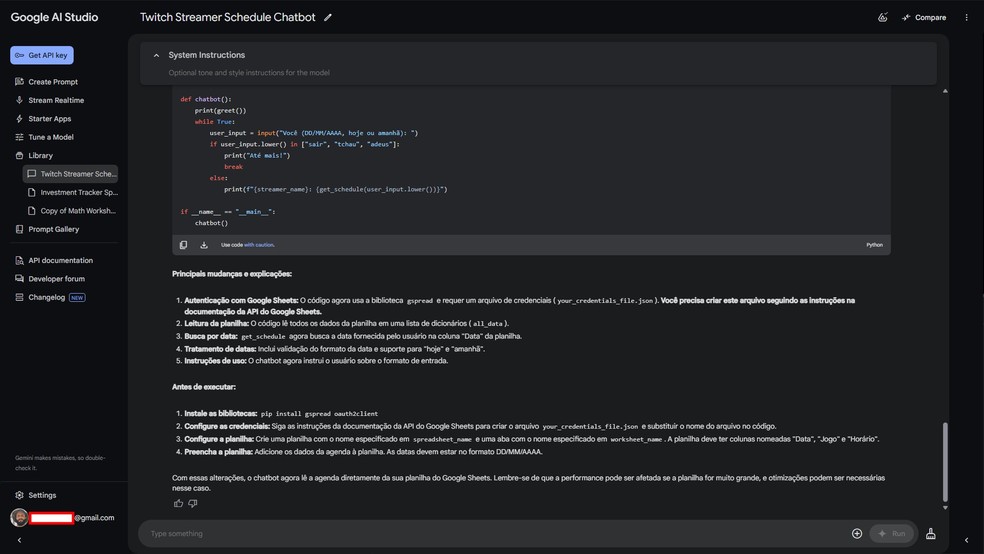
Task: Click the Developer forum icon
Action: [19, 279]
